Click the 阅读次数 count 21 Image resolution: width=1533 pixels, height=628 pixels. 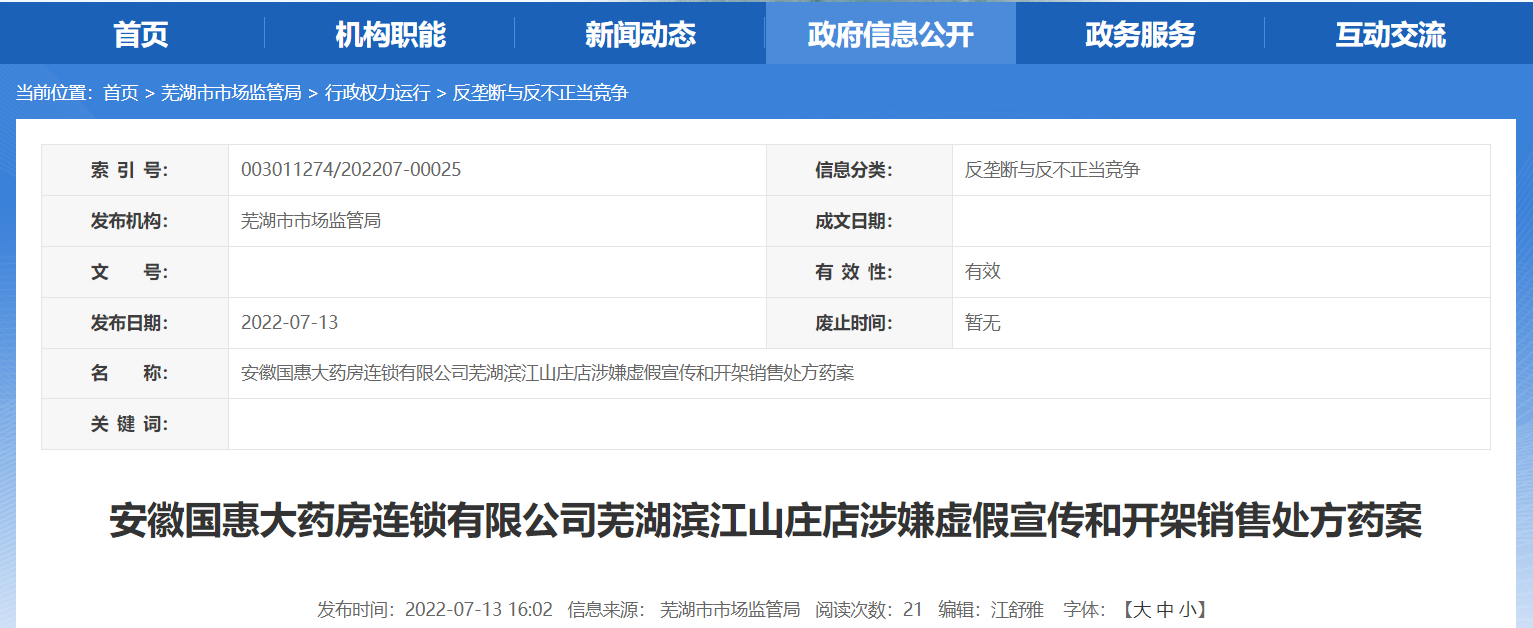[x=912, y=609]
